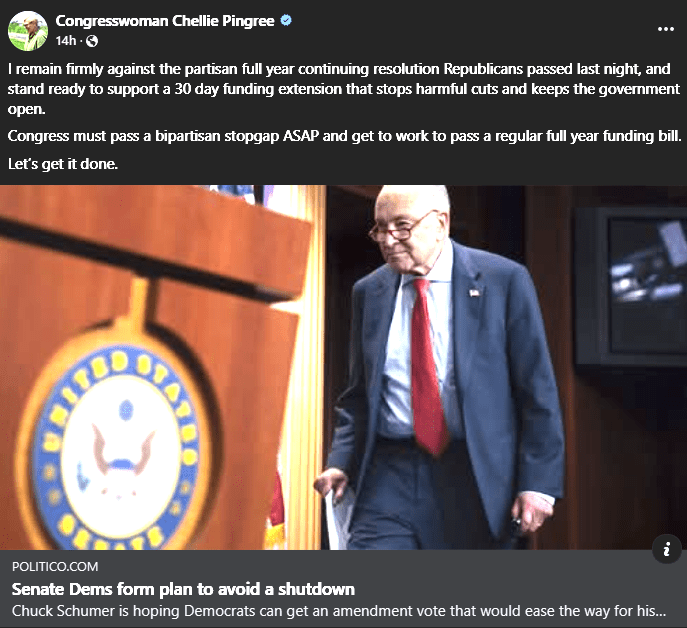Click the POLITICO.COM source label
The image size is (687, 628).
tap(55, 567)
